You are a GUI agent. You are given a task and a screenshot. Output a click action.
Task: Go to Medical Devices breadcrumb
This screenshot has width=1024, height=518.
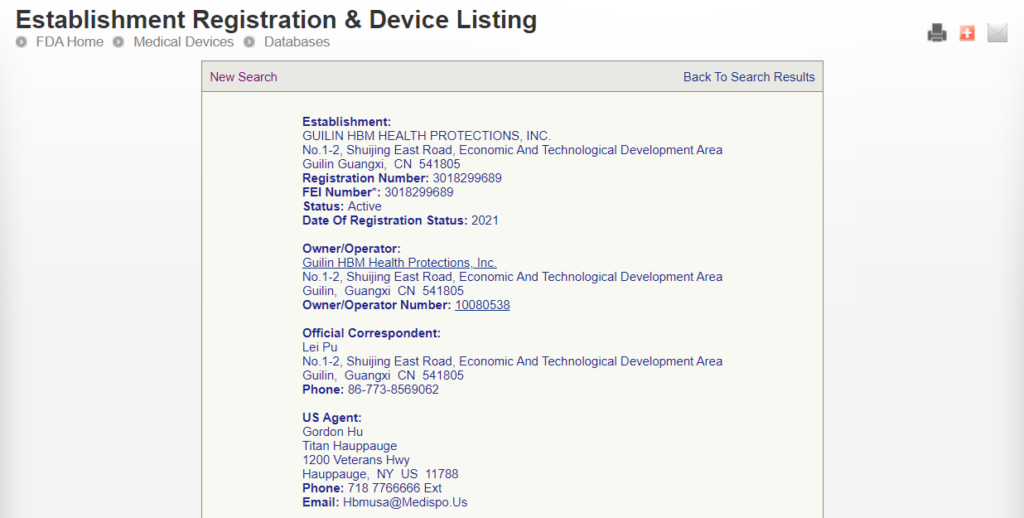[x=184, y=42]
